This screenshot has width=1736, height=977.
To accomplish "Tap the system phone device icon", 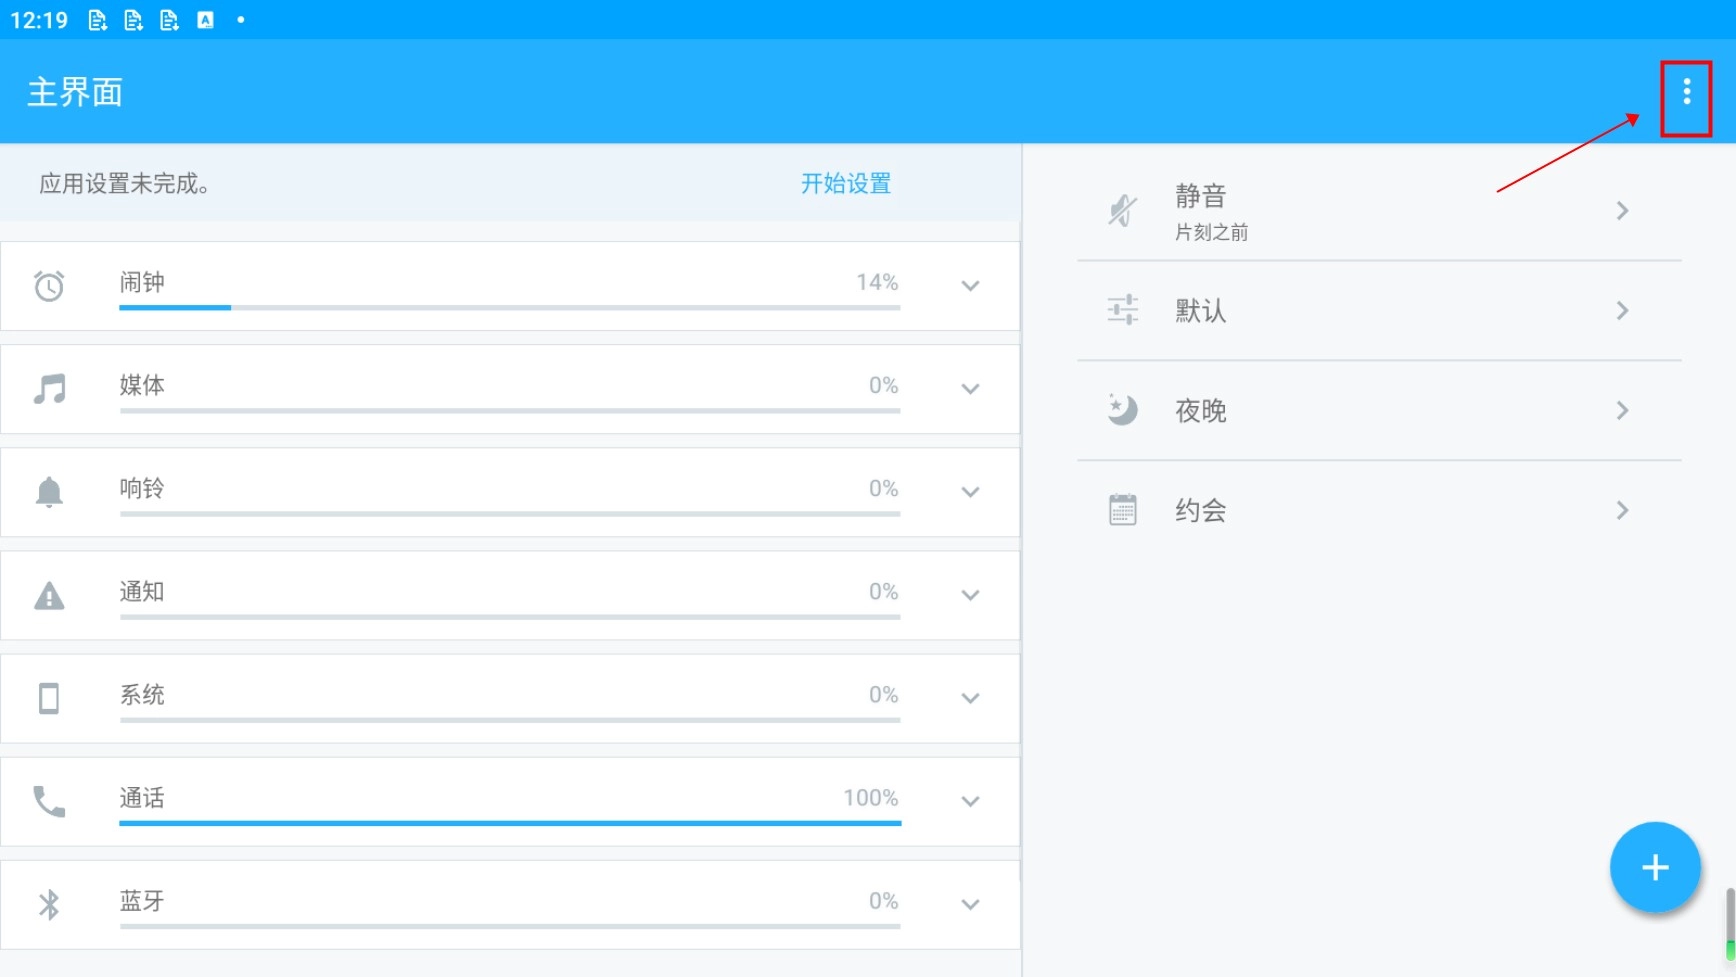I will point(49,698).
